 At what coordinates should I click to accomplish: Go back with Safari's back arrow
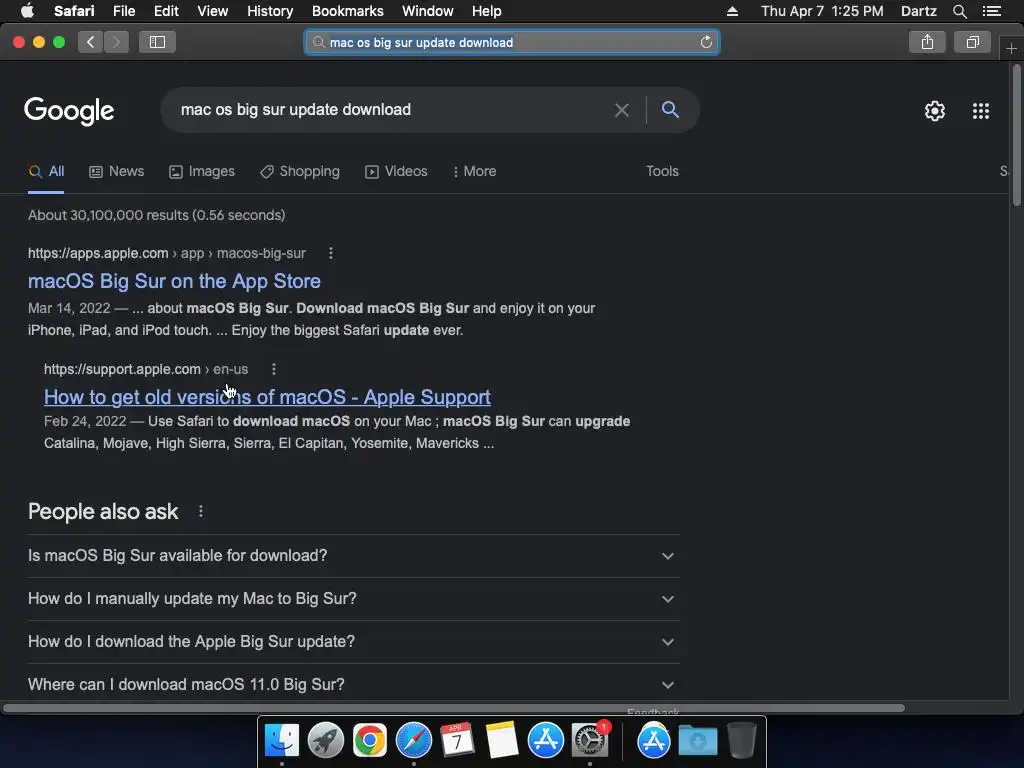91,42
